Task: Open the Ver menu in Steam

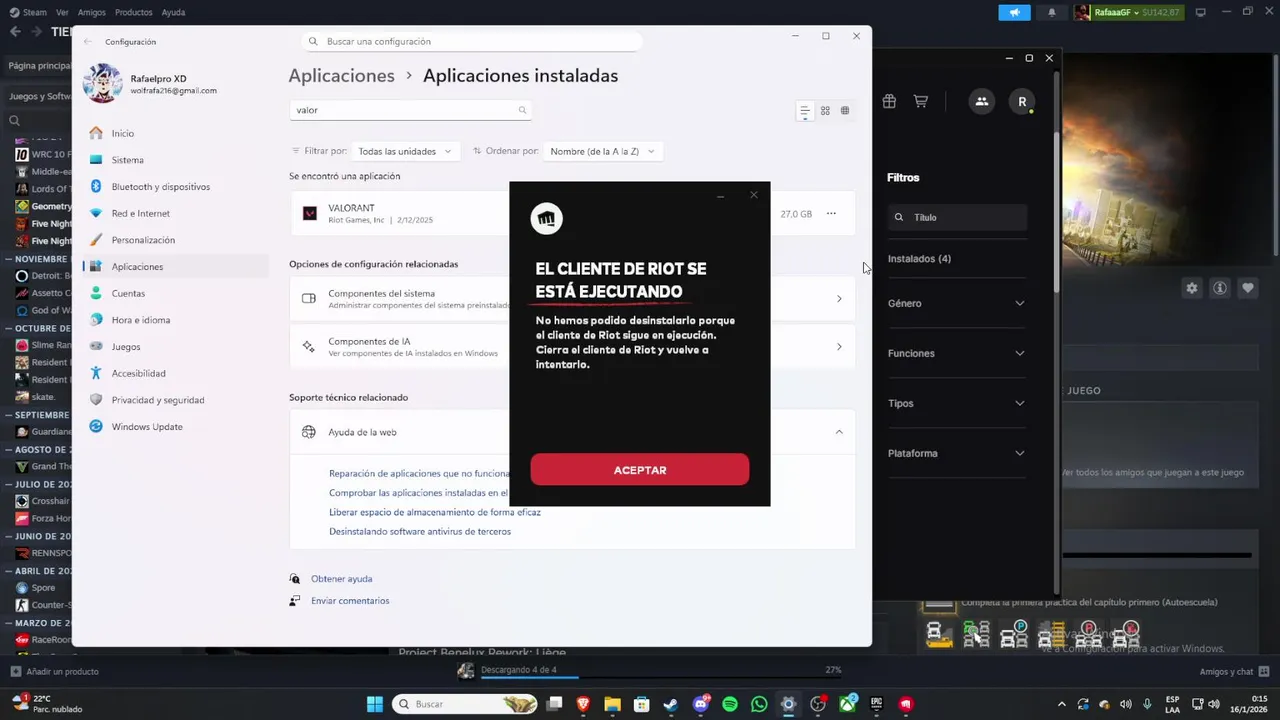Action: click(63, 12)
